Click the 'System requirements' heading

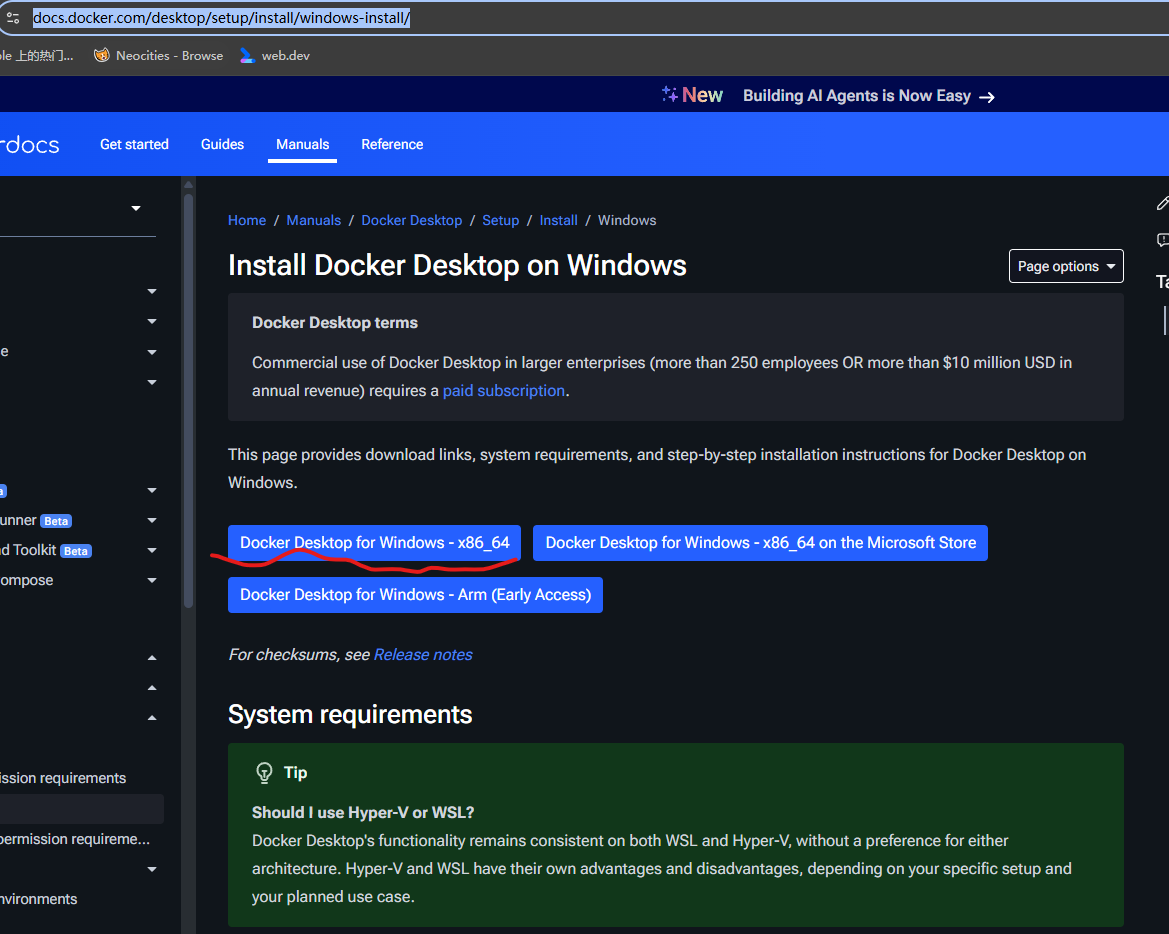pos(350,714)
